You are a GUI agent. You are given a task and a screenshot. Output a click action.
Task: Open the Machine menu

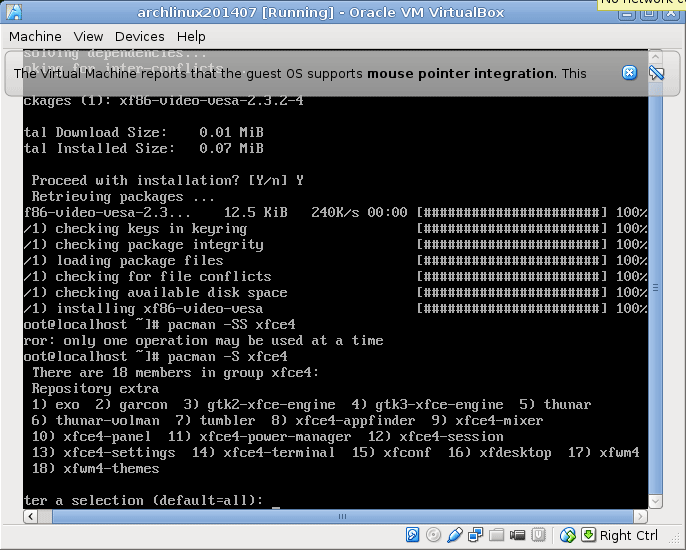pyautogui.click(x=35, y=36)
